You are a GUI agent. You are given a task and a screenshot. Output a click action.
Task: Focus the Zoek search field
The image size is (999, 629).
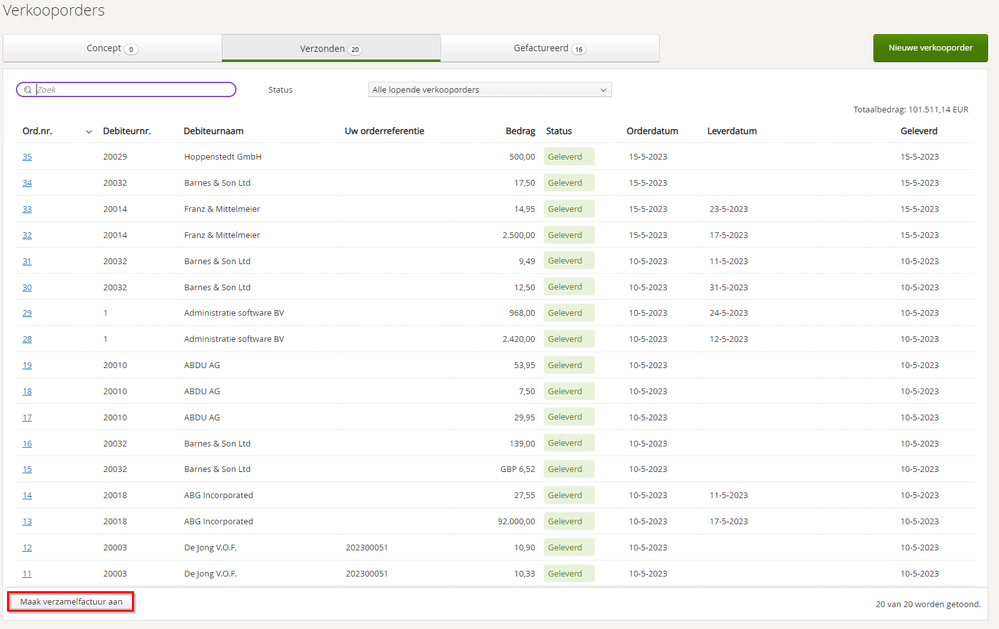(x=135, y=90)
